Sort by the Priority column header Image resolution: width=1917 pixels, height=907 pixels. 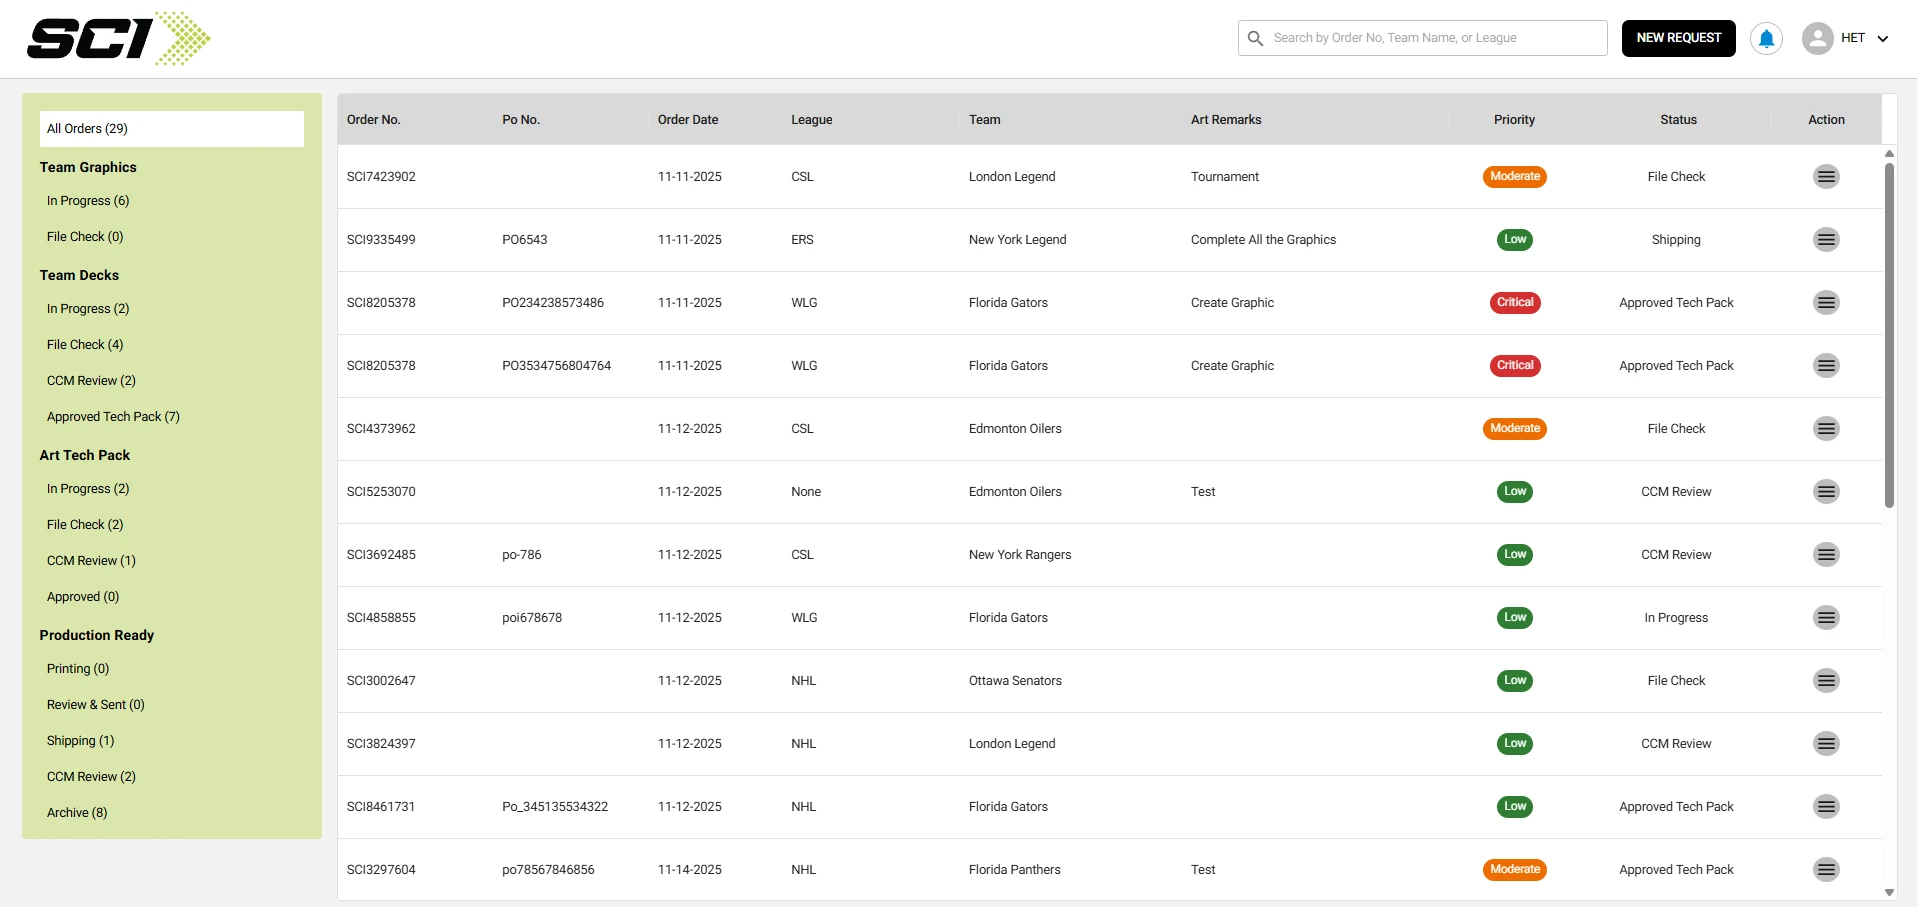tap(1514, 120)
